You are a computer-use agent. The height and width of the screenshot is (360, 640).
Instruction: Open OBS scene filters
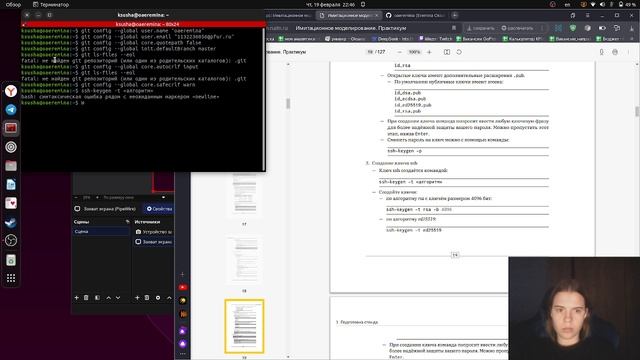click(x=97, y=298)
